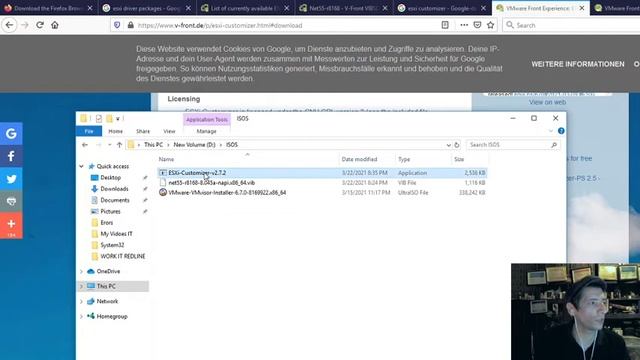Screen dimensions: 640x360
Task: Save page to Pocket icon
Action: coord(477,25)
